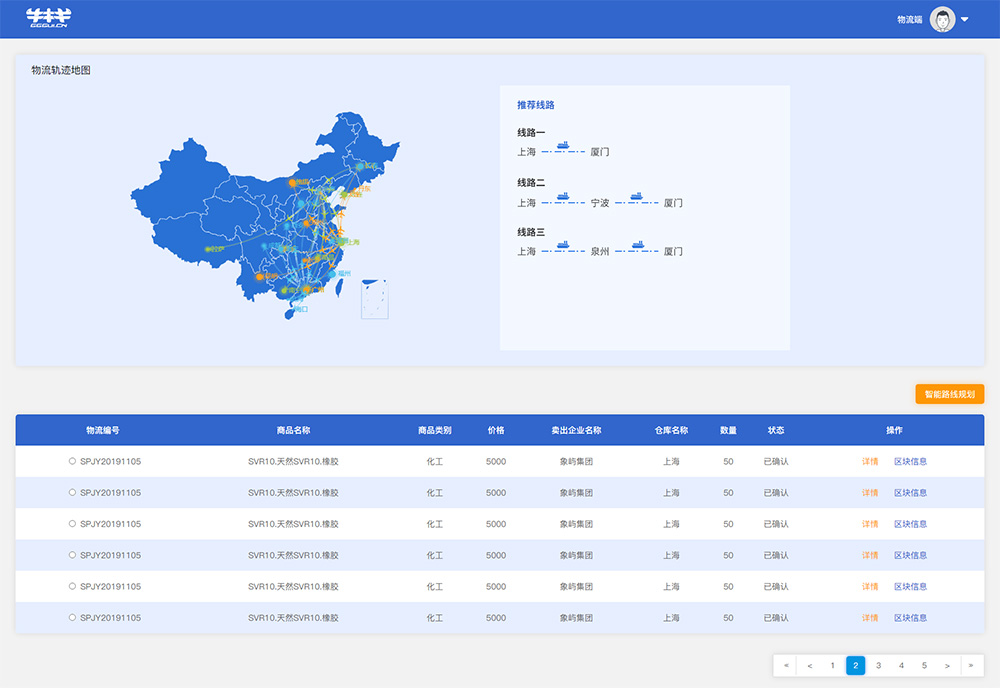Click the 卖出企业名称 column header
1000x688 pixels.
(x=577, y=430)
